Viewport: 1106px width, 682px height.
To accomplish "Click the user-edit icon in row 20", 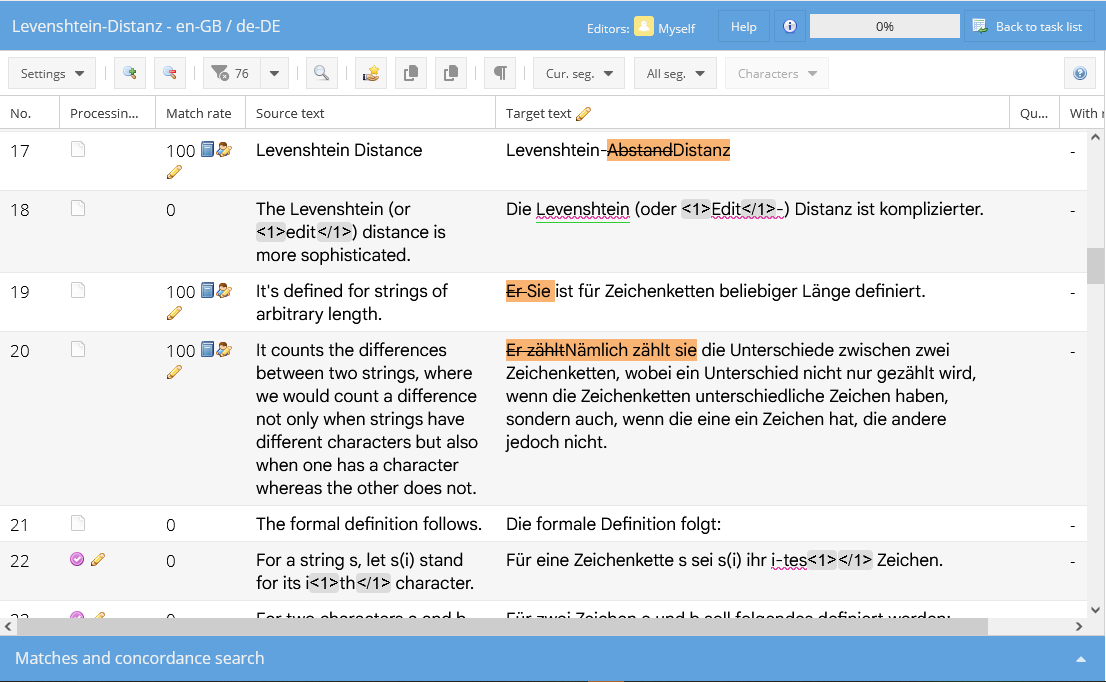I will click(x=224, y=350).
